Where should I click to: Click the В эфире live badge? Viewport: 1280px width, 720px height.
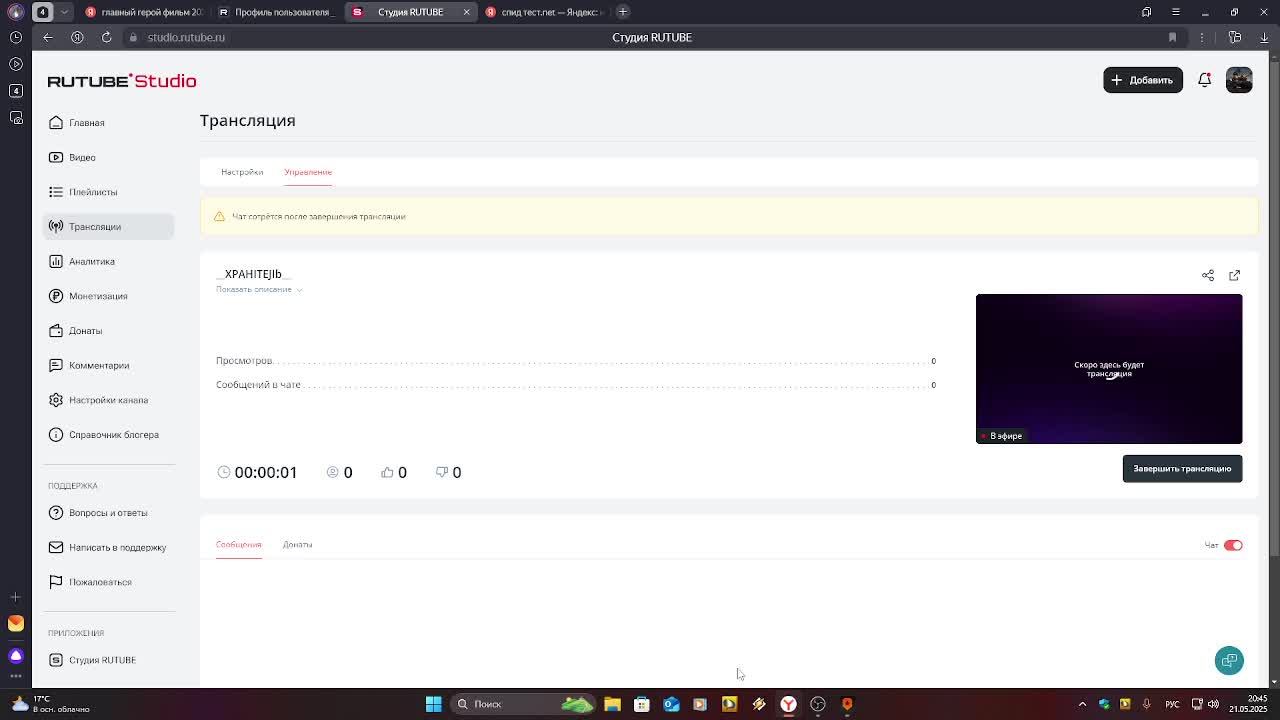(x=1001, y=436)
